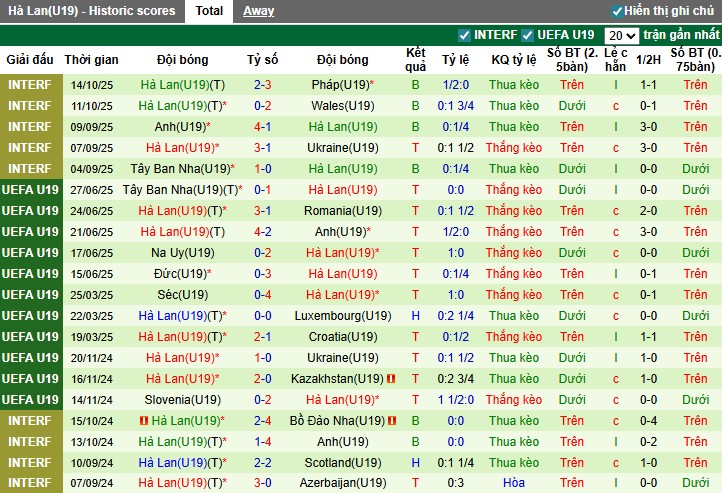Click INTERF label on 11/10/25 row

pos(30,106)
